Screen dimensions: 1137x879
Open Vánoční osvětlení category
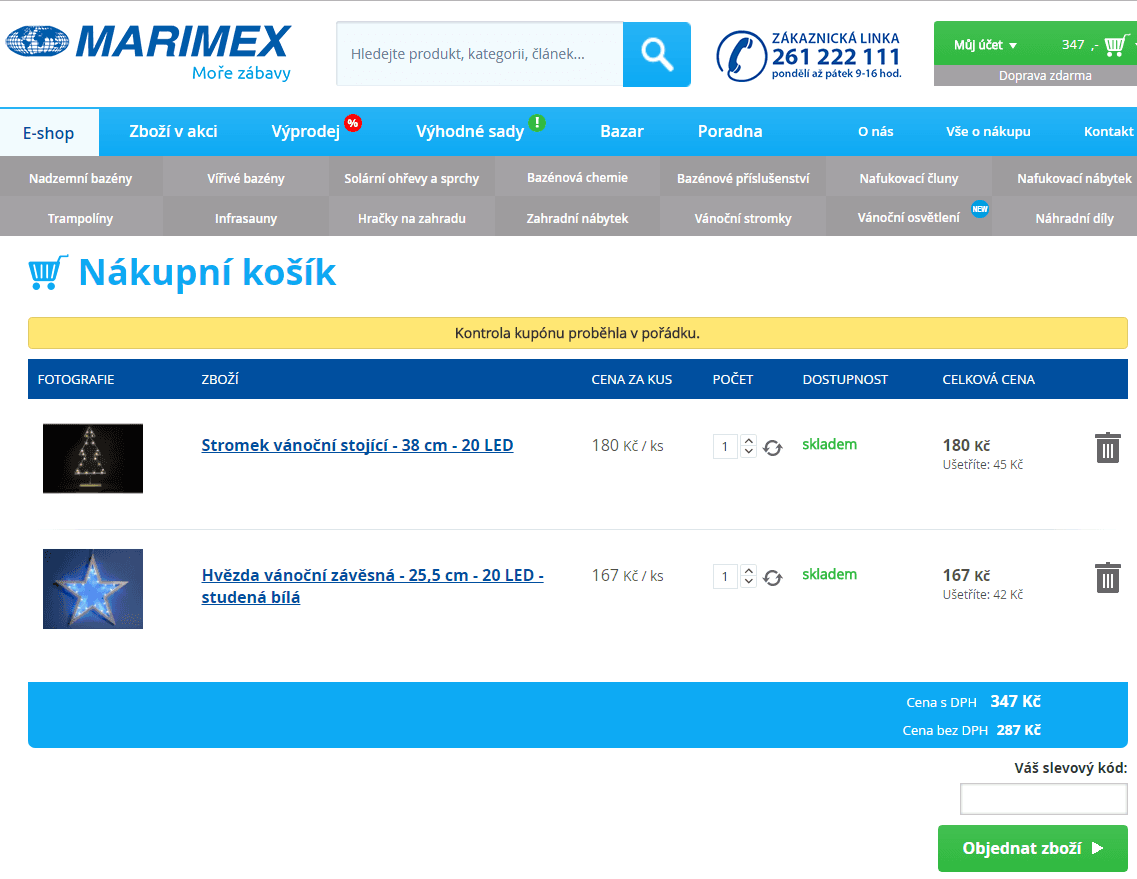click(909, 218)
